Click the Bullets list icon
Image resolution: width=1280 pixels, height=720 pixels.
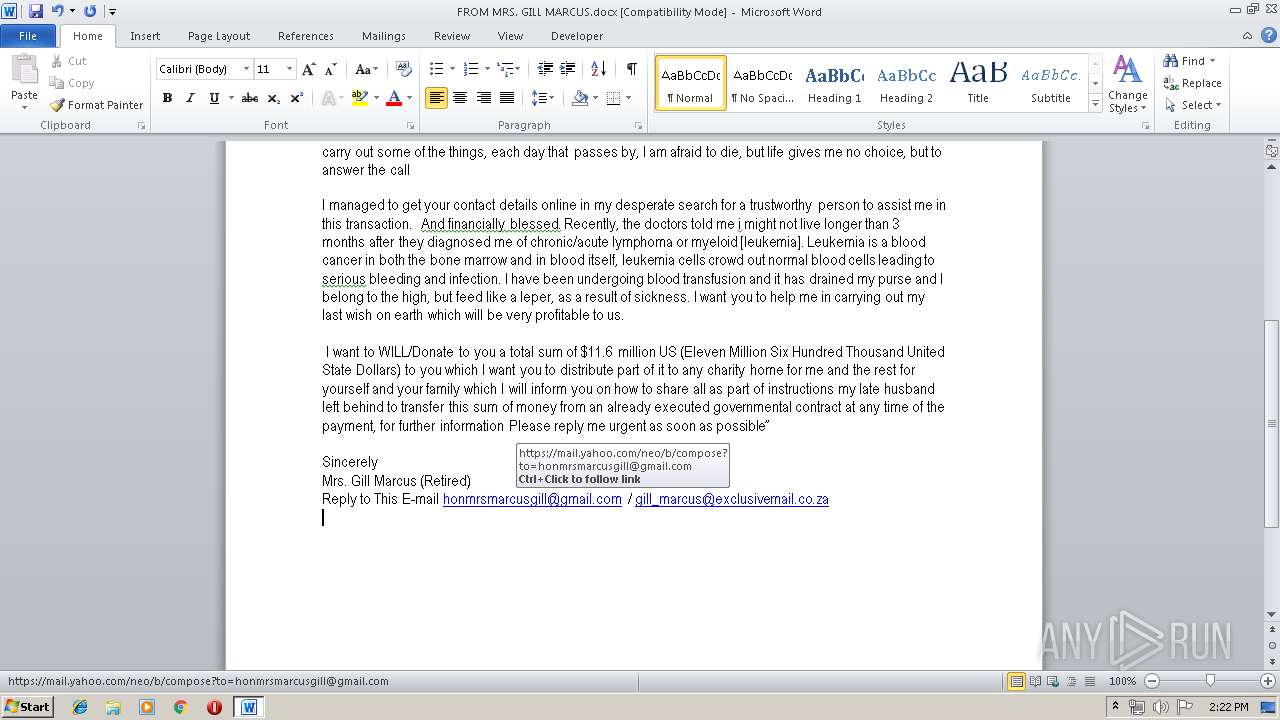tap(436, 69)
